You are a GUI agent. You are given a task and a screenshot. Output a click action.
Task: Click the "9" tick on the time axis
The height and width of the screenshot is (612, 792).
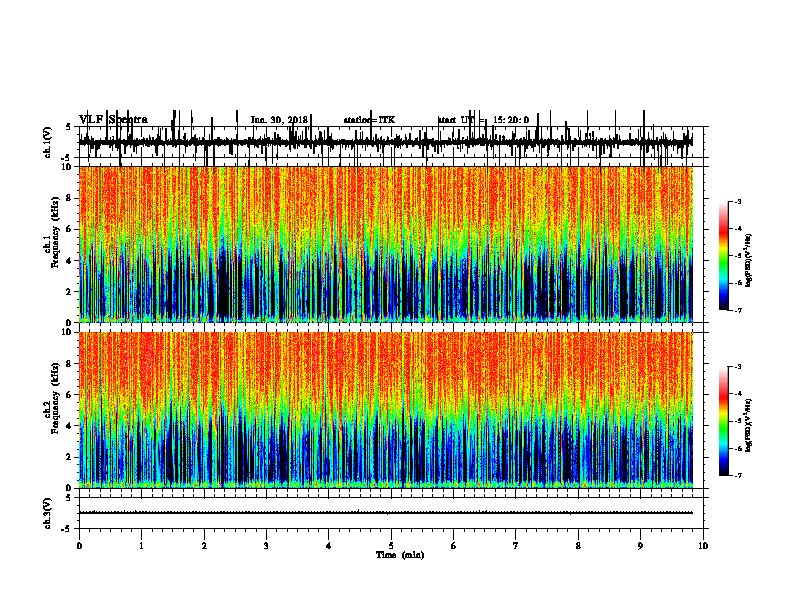[640, 546]
